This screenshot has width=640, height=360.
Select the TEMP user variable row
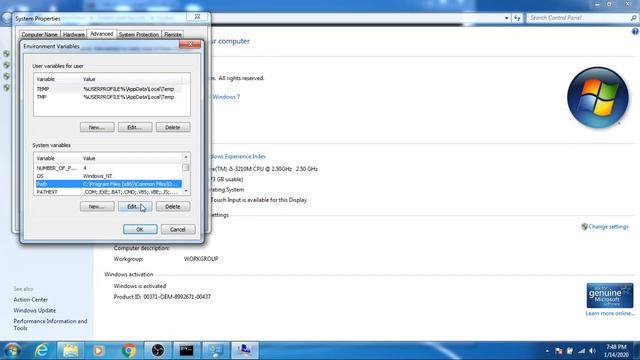[x=109, y=89]
